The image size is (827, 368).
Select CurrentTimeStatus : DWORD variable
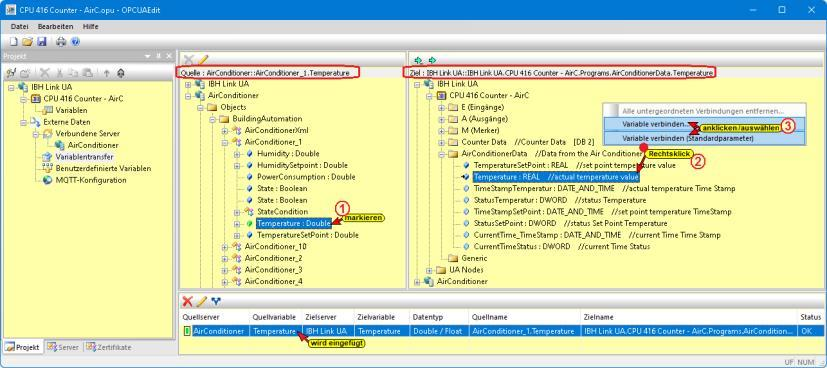click(x=562, y=247)
